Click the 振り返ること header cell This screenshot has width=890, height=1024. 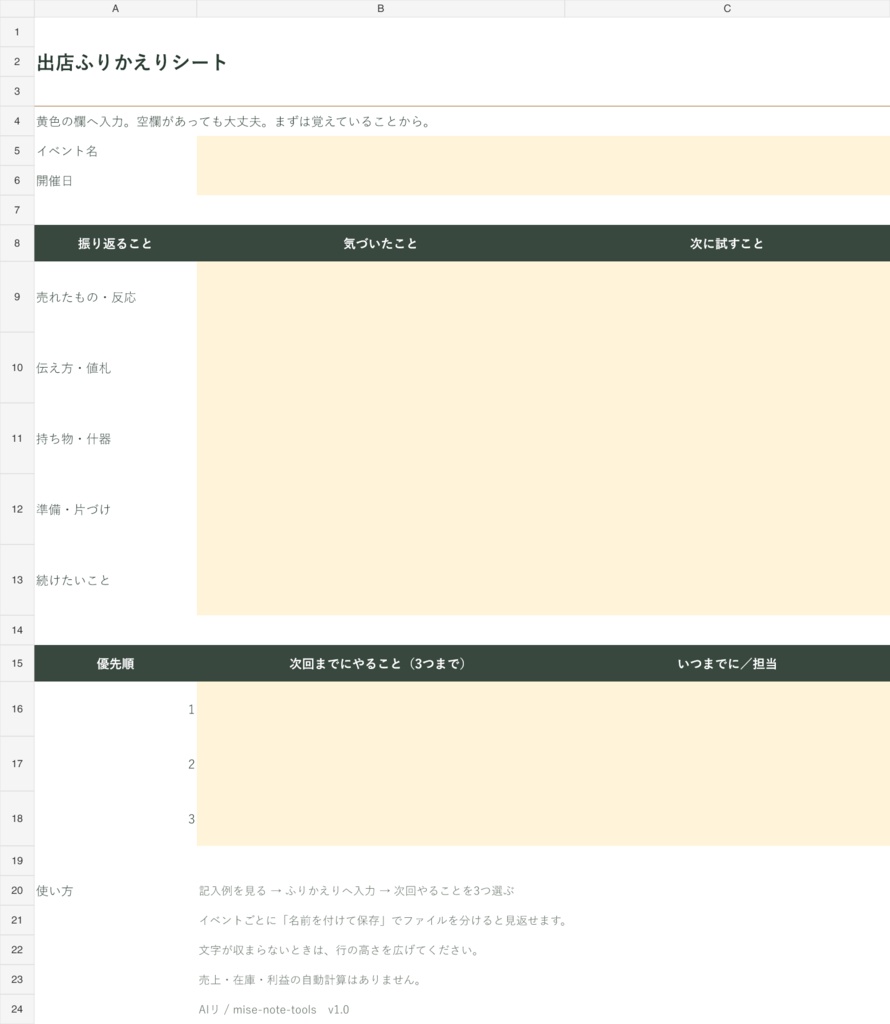pos(115,243)
